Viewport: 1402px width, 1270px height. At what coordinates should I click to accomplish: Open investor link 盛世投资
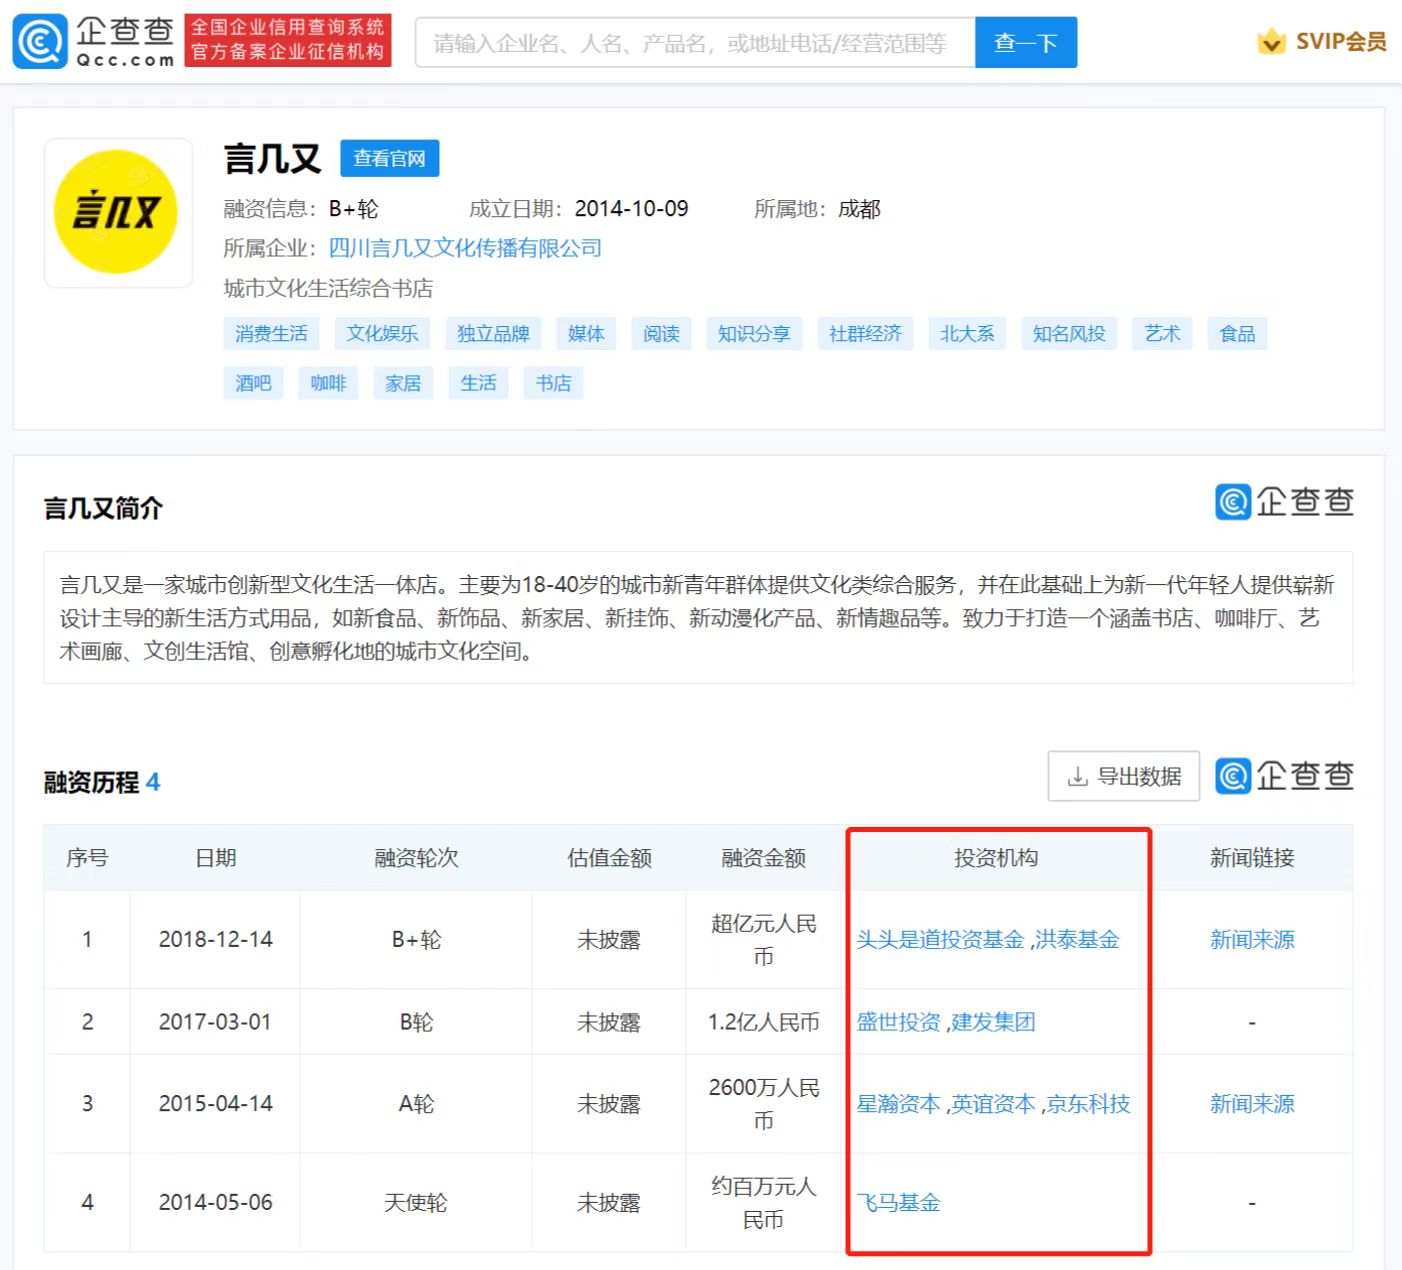click(898, 1022)
